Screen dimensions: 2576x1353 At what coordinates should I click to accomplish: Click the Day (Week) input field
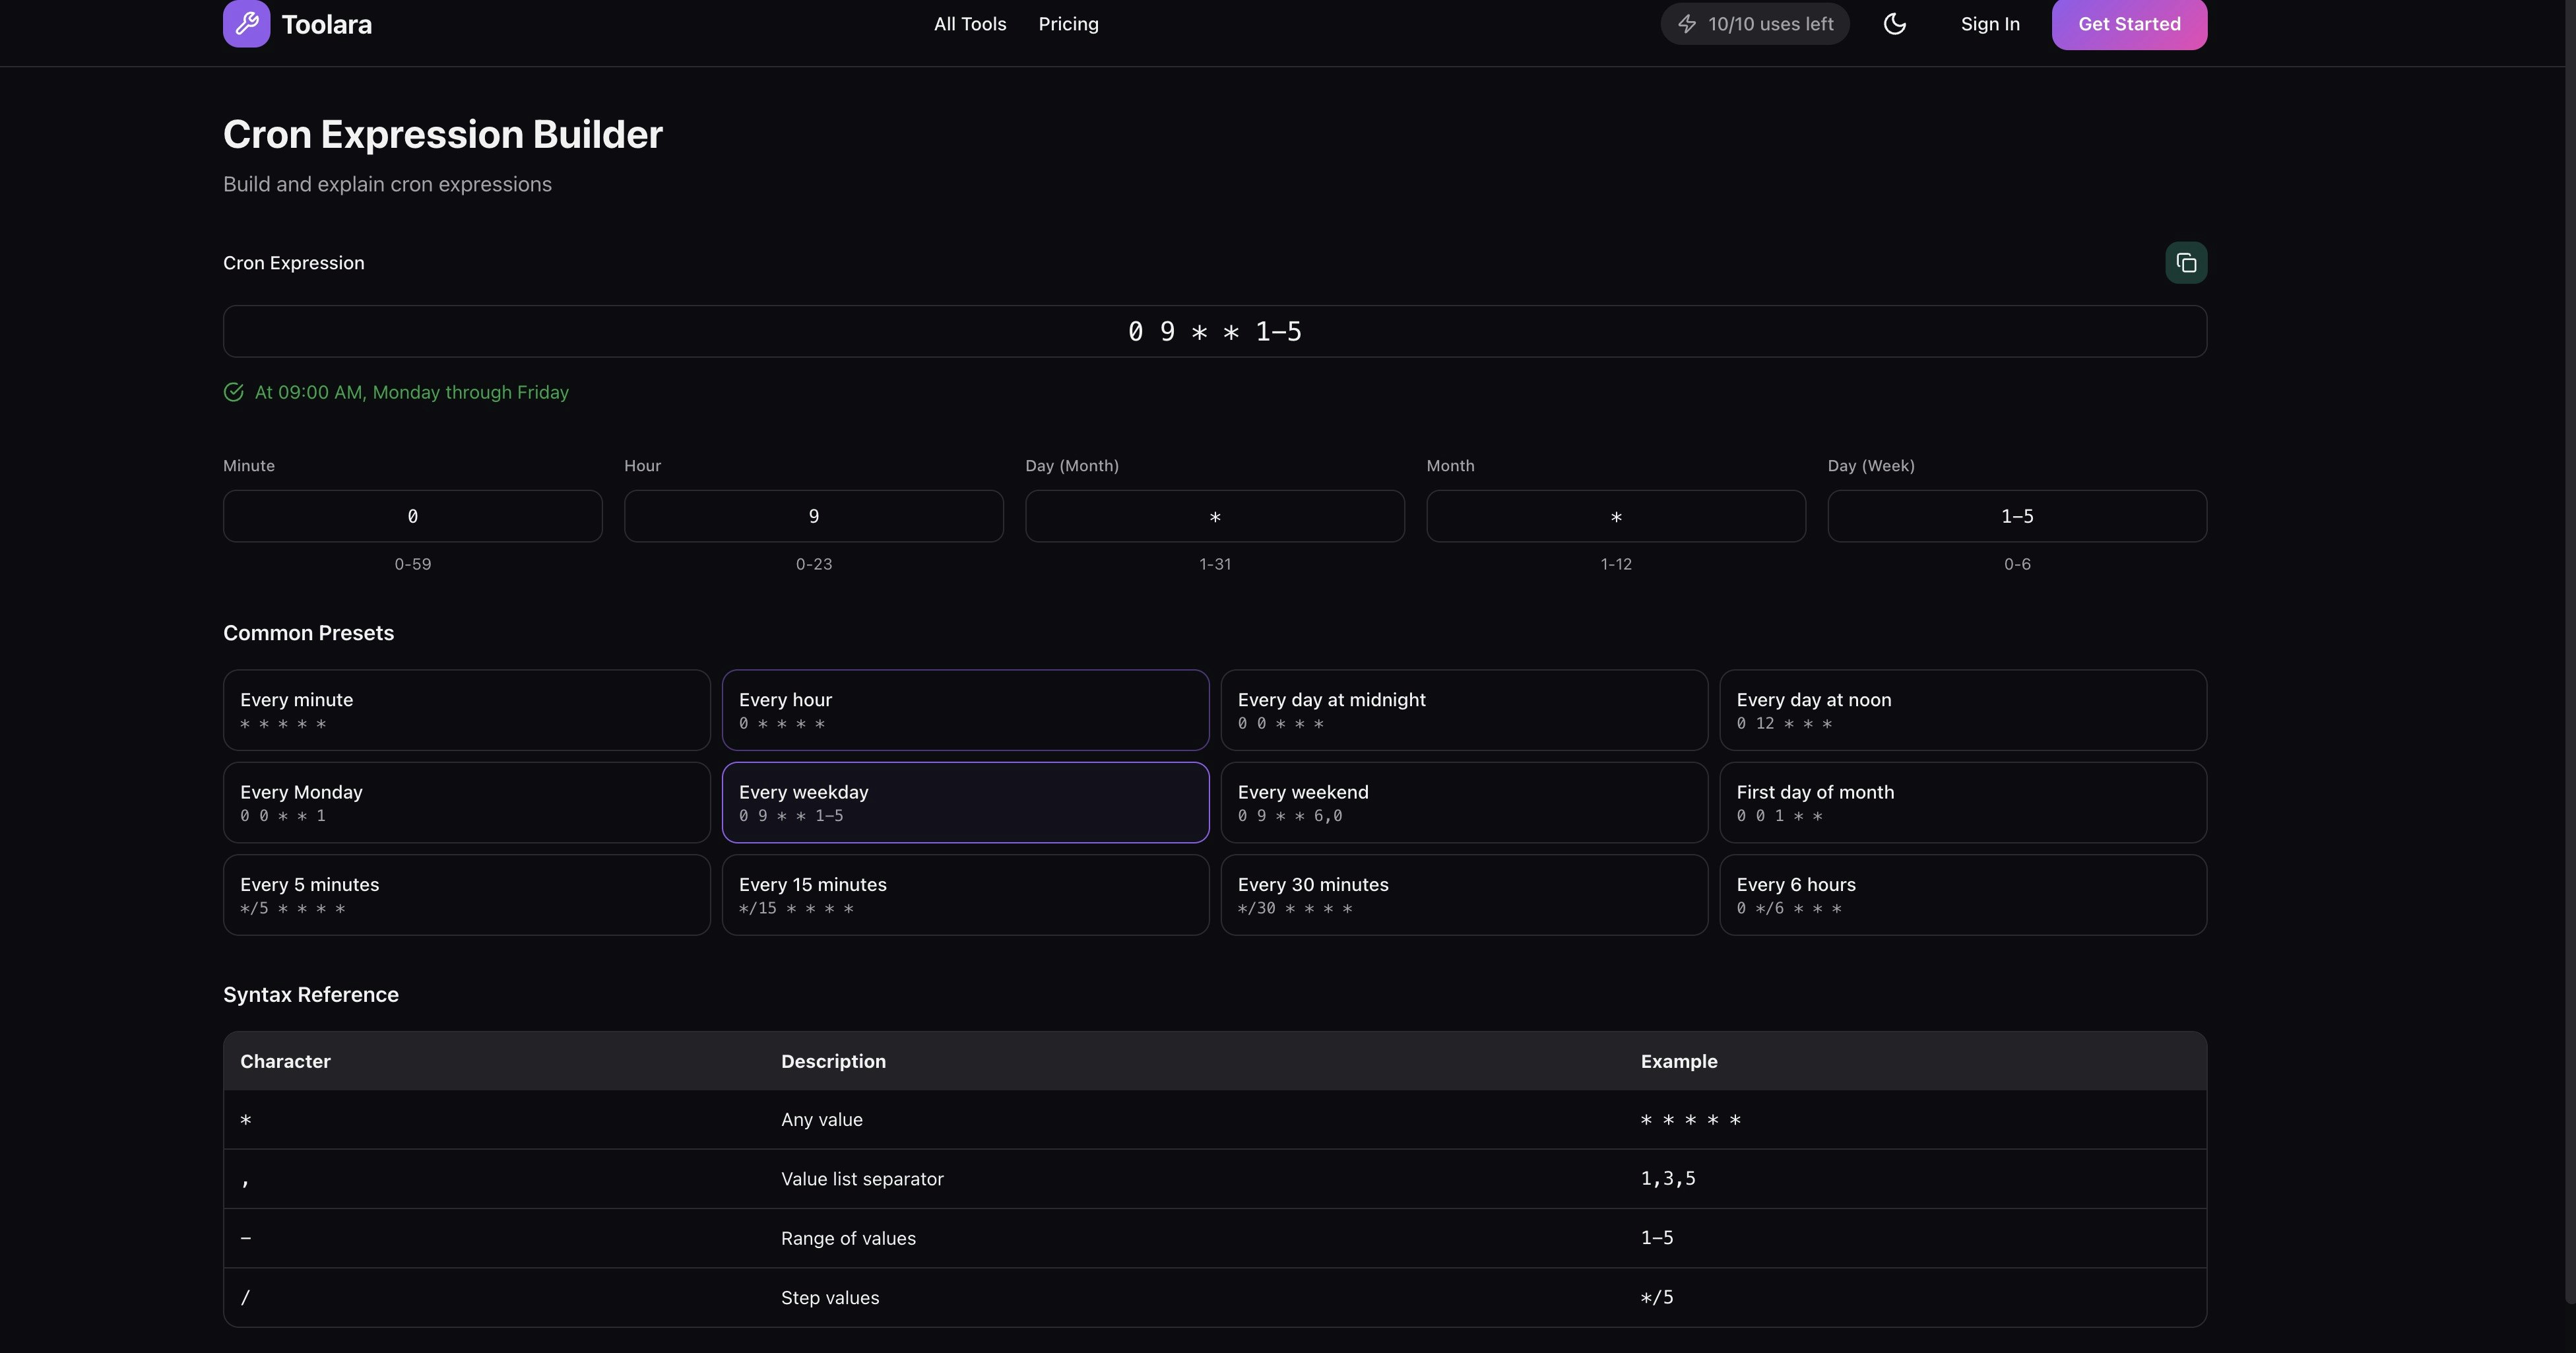click(2016, 516)
